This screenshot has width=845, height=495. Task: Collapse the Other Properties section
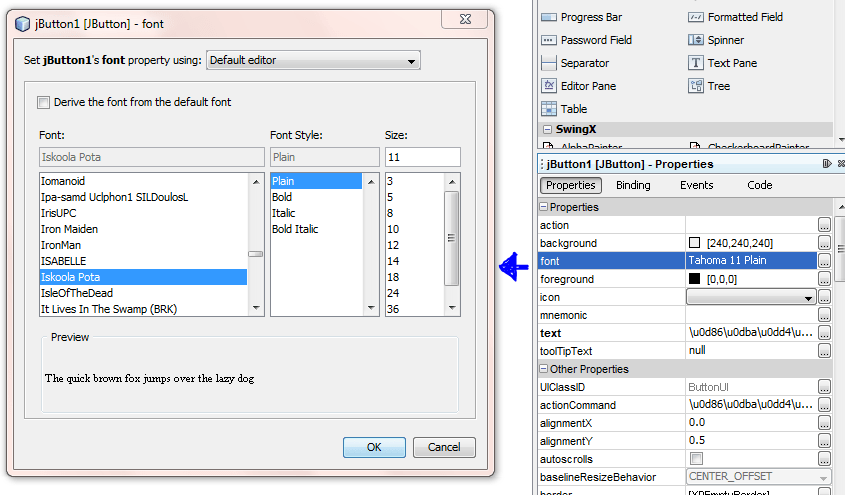(x=544, y=369)
